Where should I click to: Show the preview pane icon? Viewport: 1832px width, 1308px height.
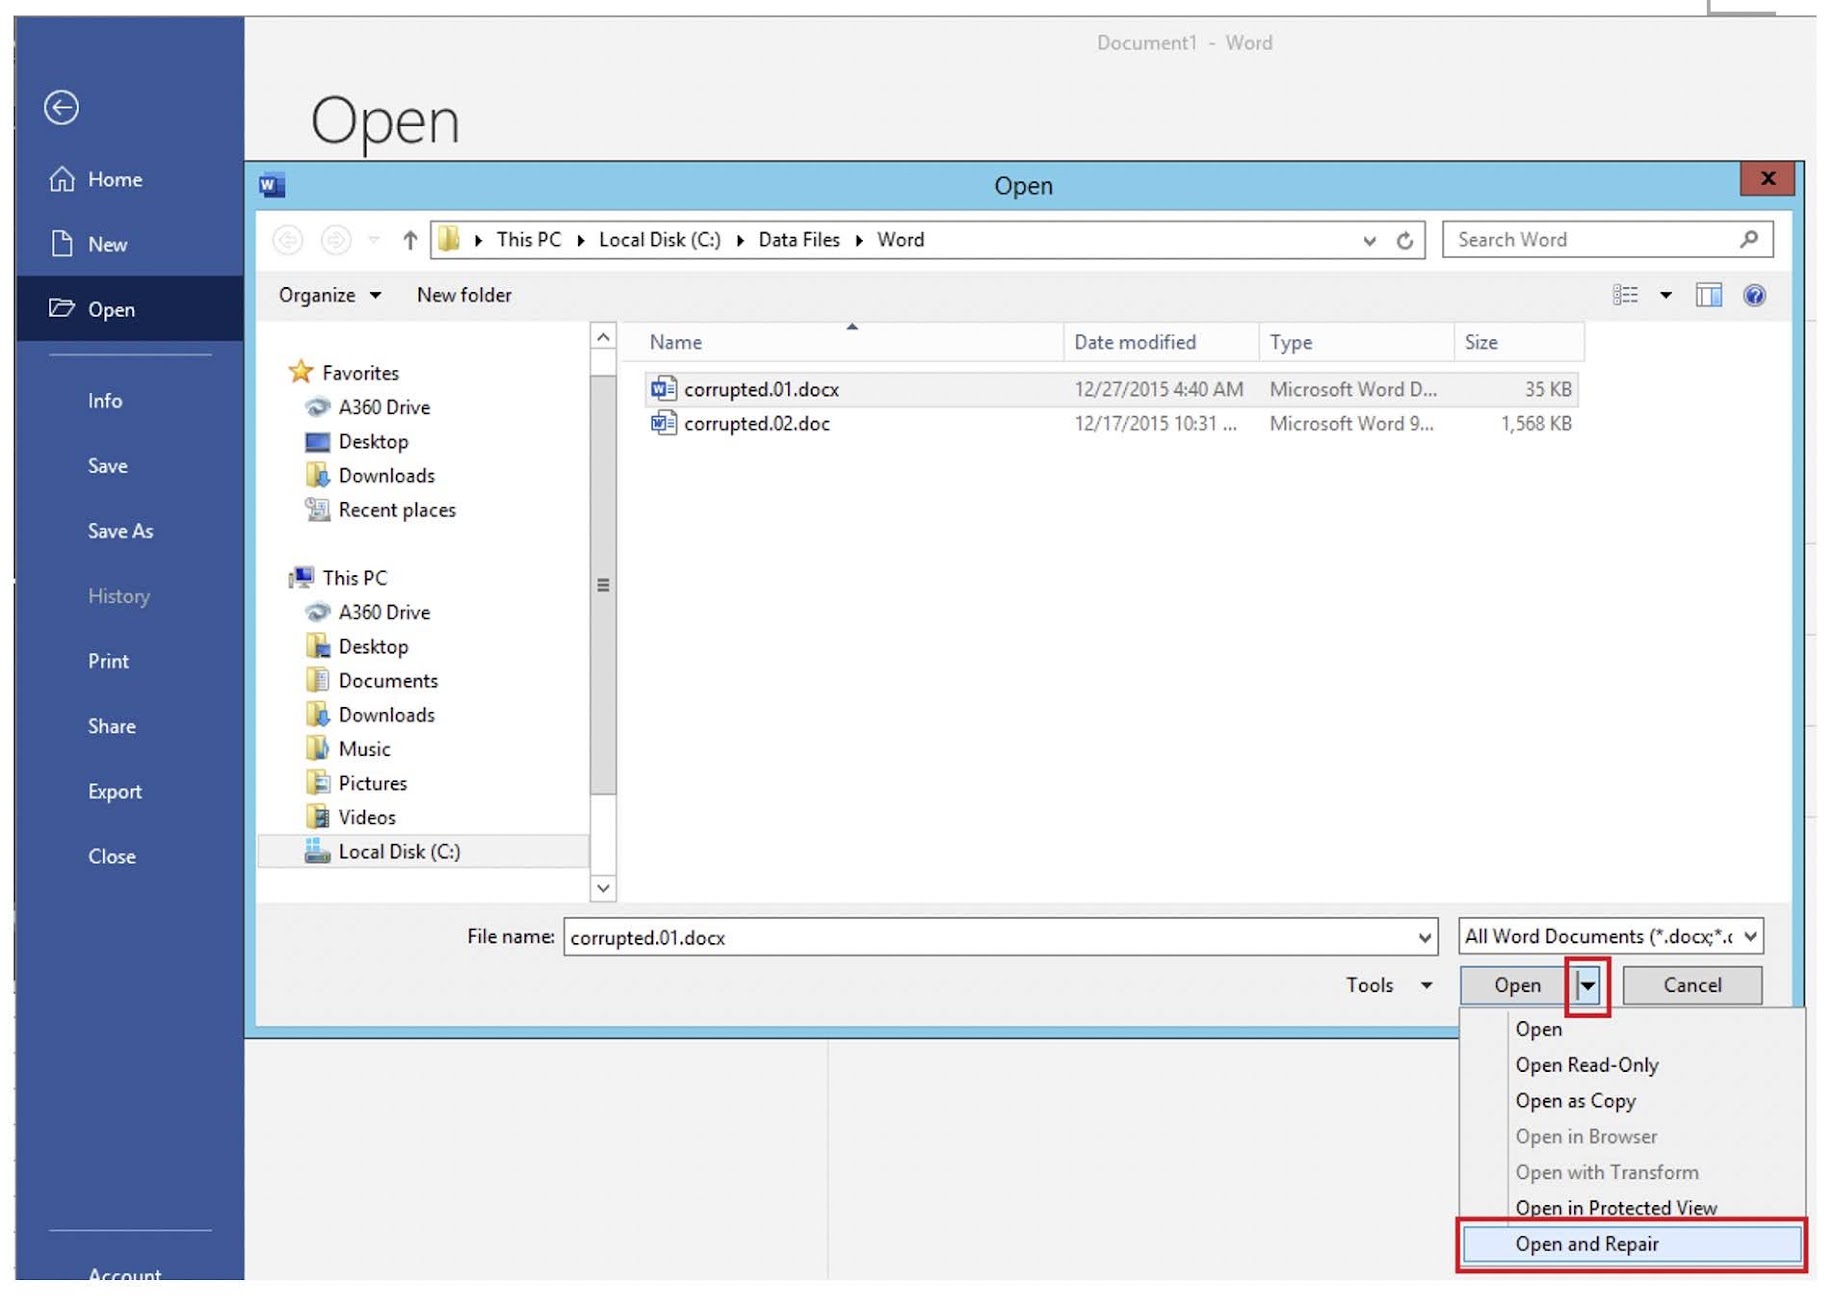click(x=1709, y=295)
